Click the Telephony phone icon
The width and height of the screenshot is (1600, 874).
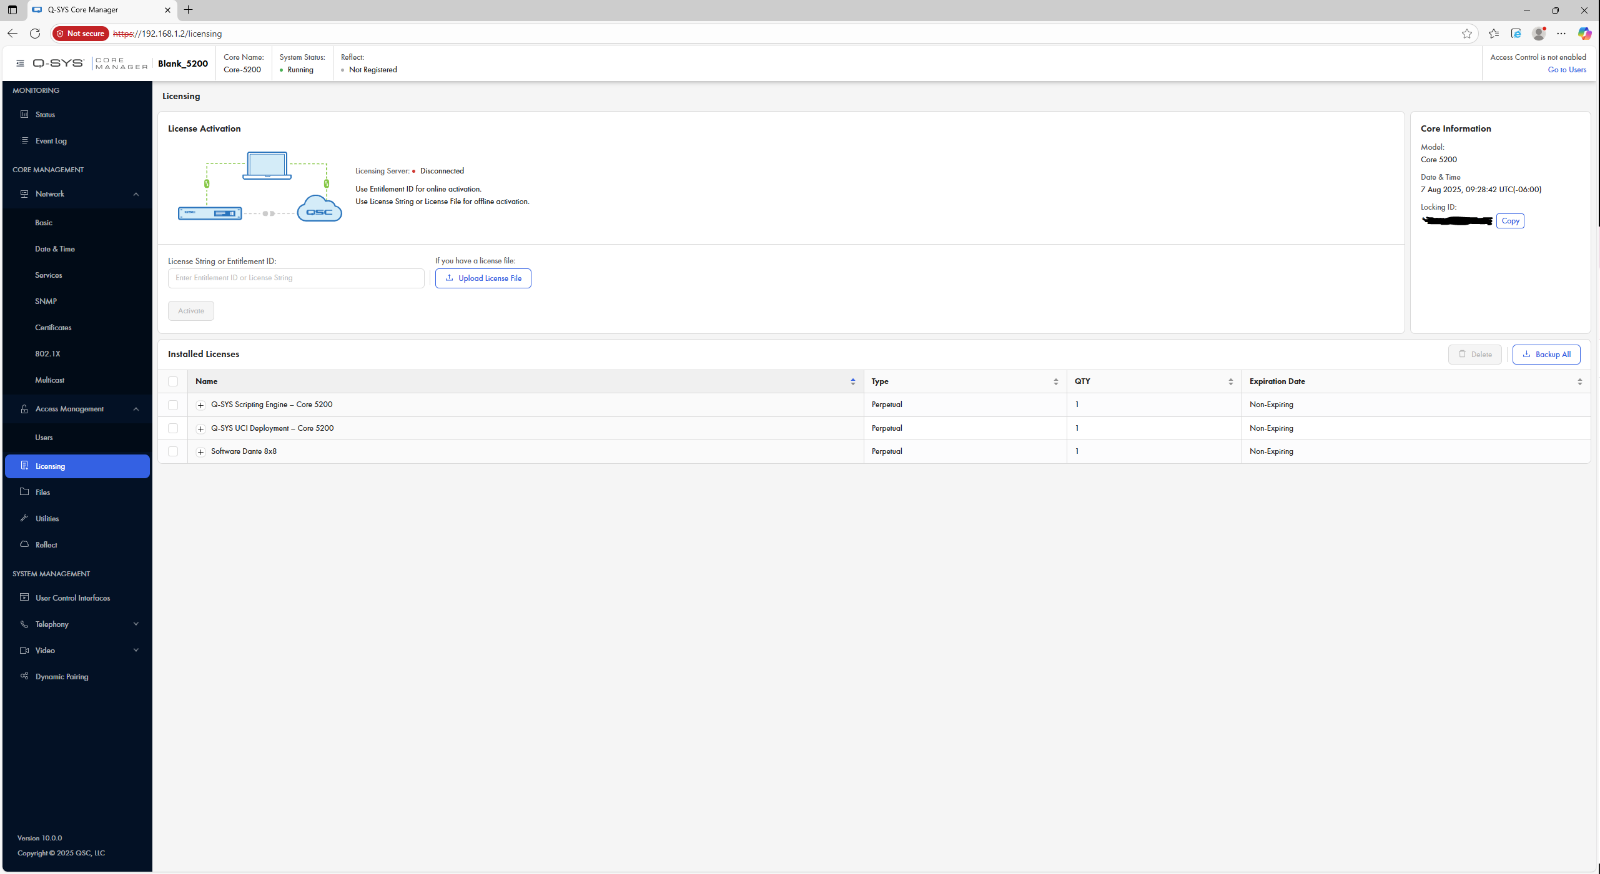click(25, 624)
